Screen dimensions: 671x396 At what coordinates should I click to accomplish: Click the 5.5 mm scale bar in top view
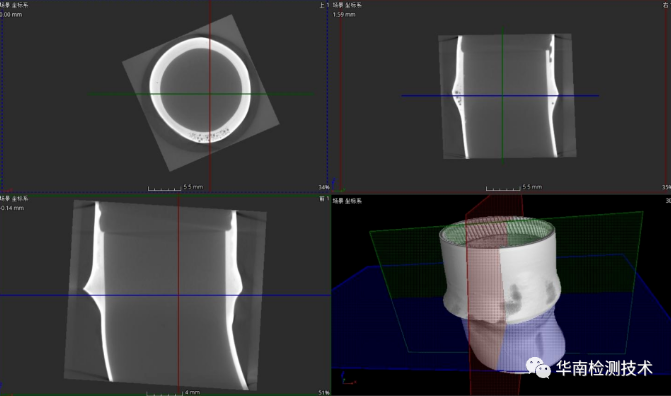(x=175, y=188)
